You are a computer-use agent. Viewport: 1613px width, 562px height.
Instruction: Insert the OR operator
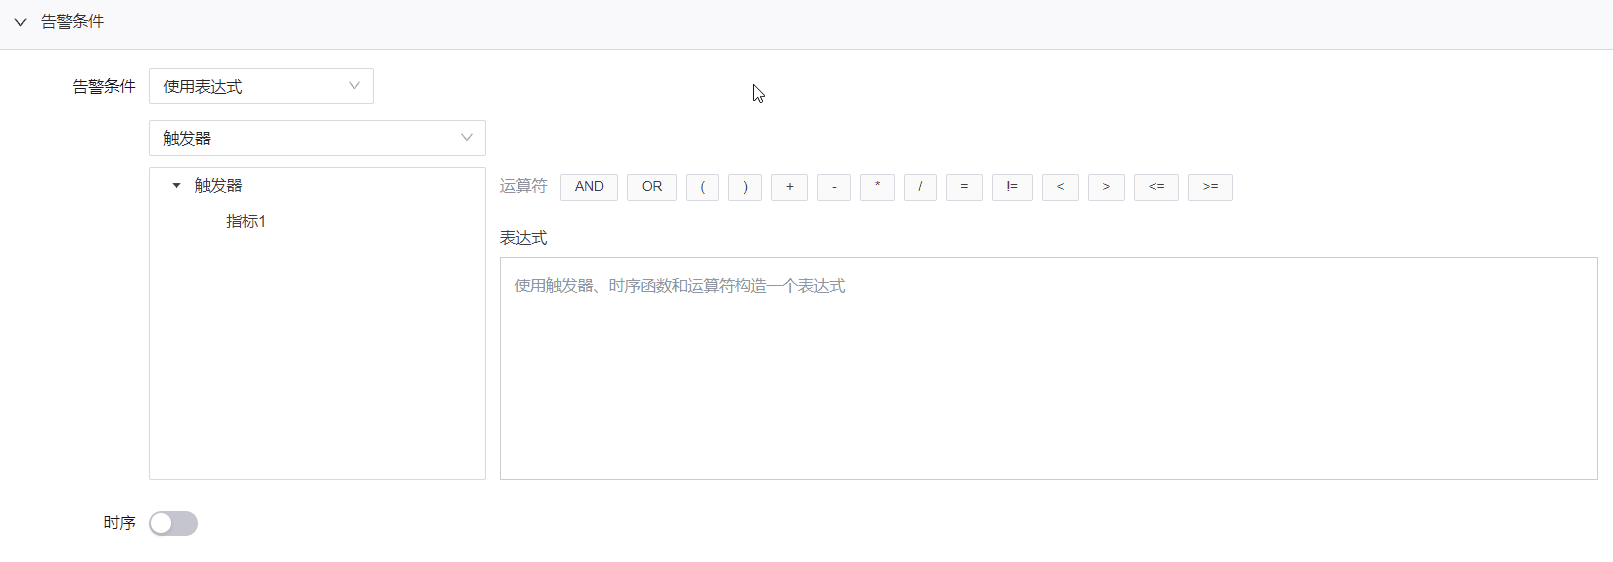[x=652, y=187]
